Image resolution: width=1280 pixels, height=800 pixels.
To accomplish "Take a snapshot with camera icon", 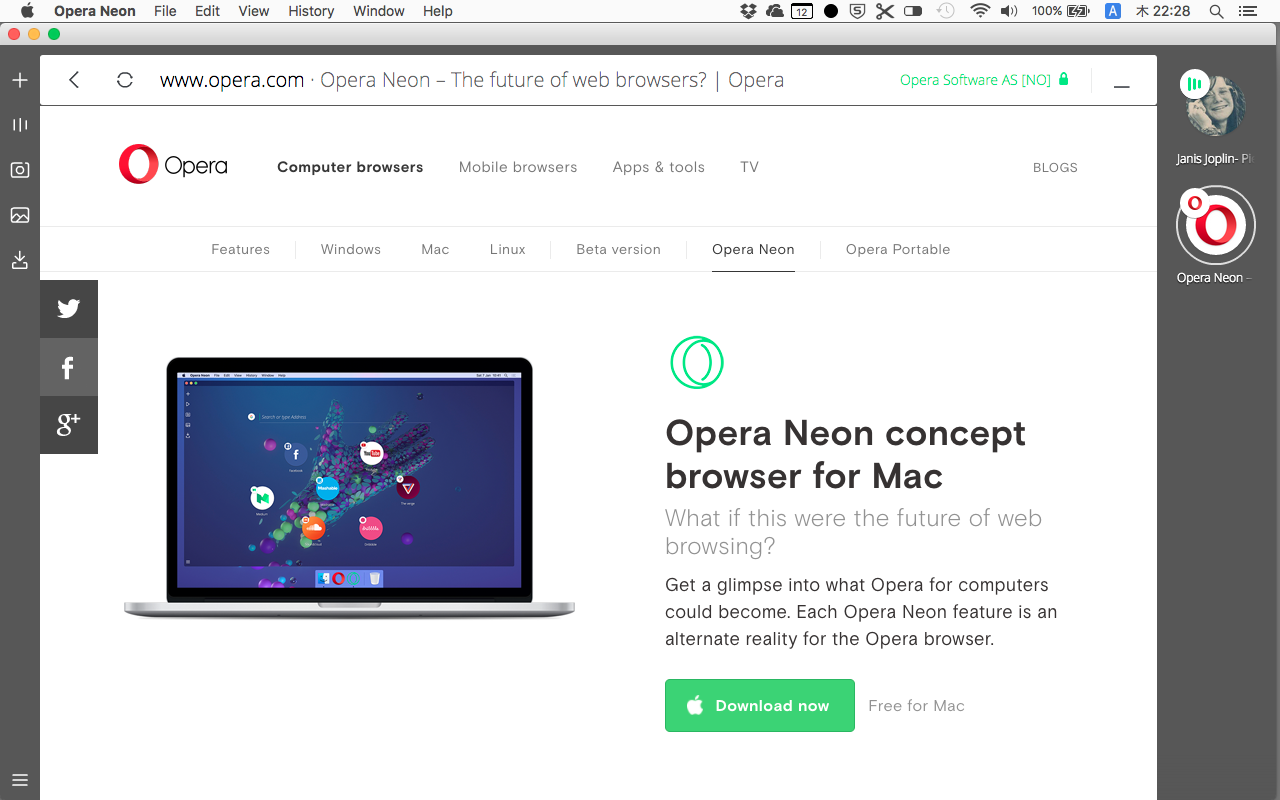I will click(x=20, y=170).
